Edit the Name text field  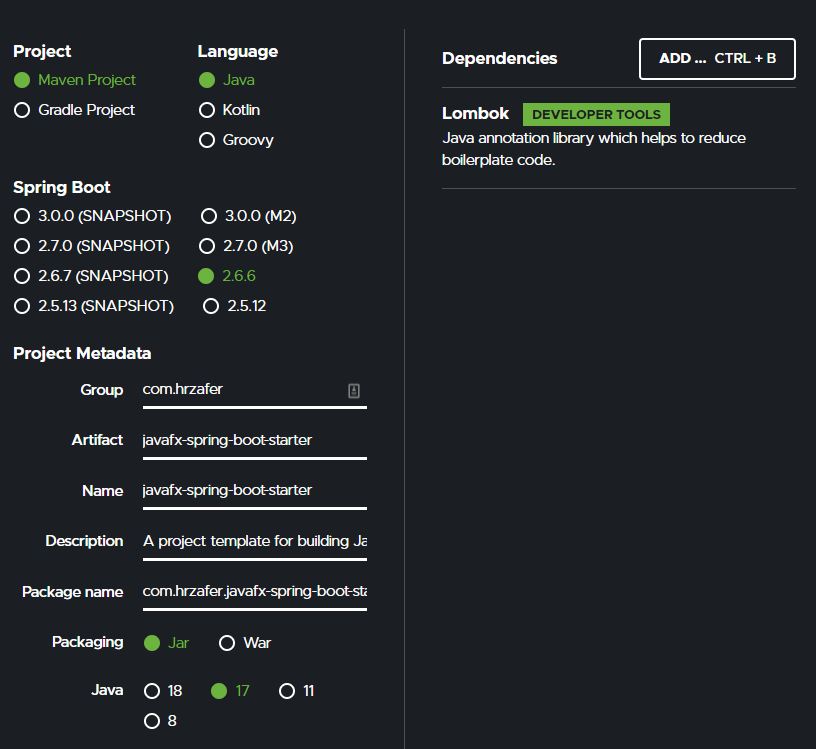pos(254,491)
